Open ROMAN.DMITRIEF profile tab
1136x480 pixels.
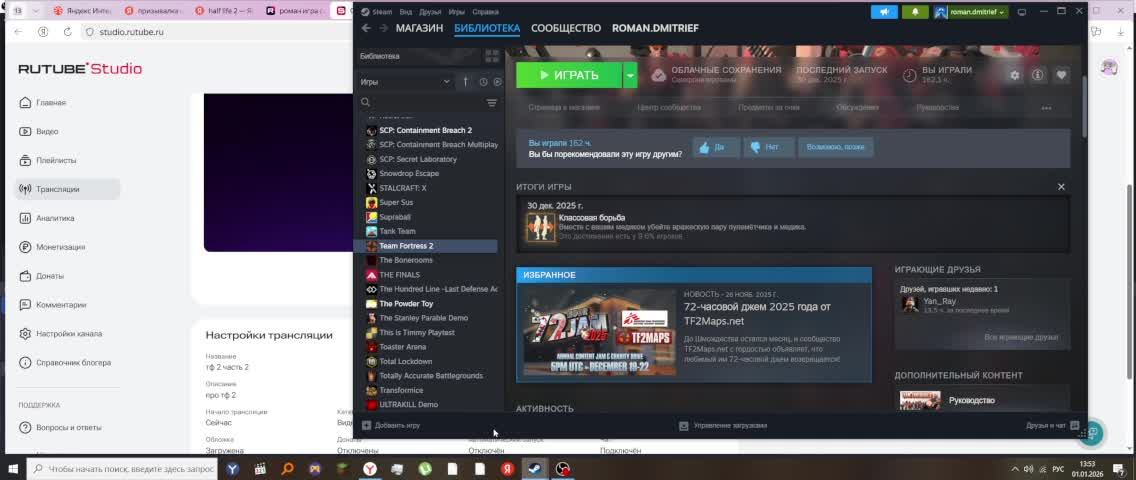656,28
